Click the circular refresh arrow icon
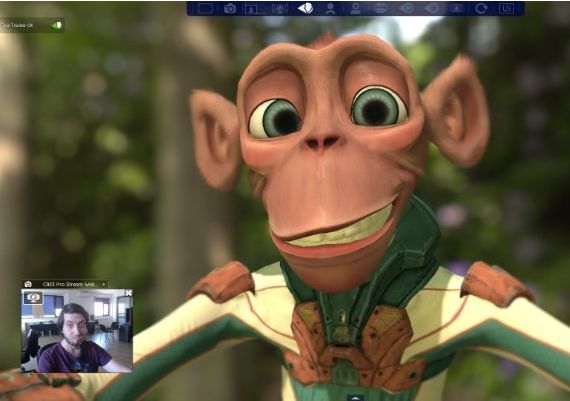This screenshot has height=401, width=570. [x=481, y=8]
